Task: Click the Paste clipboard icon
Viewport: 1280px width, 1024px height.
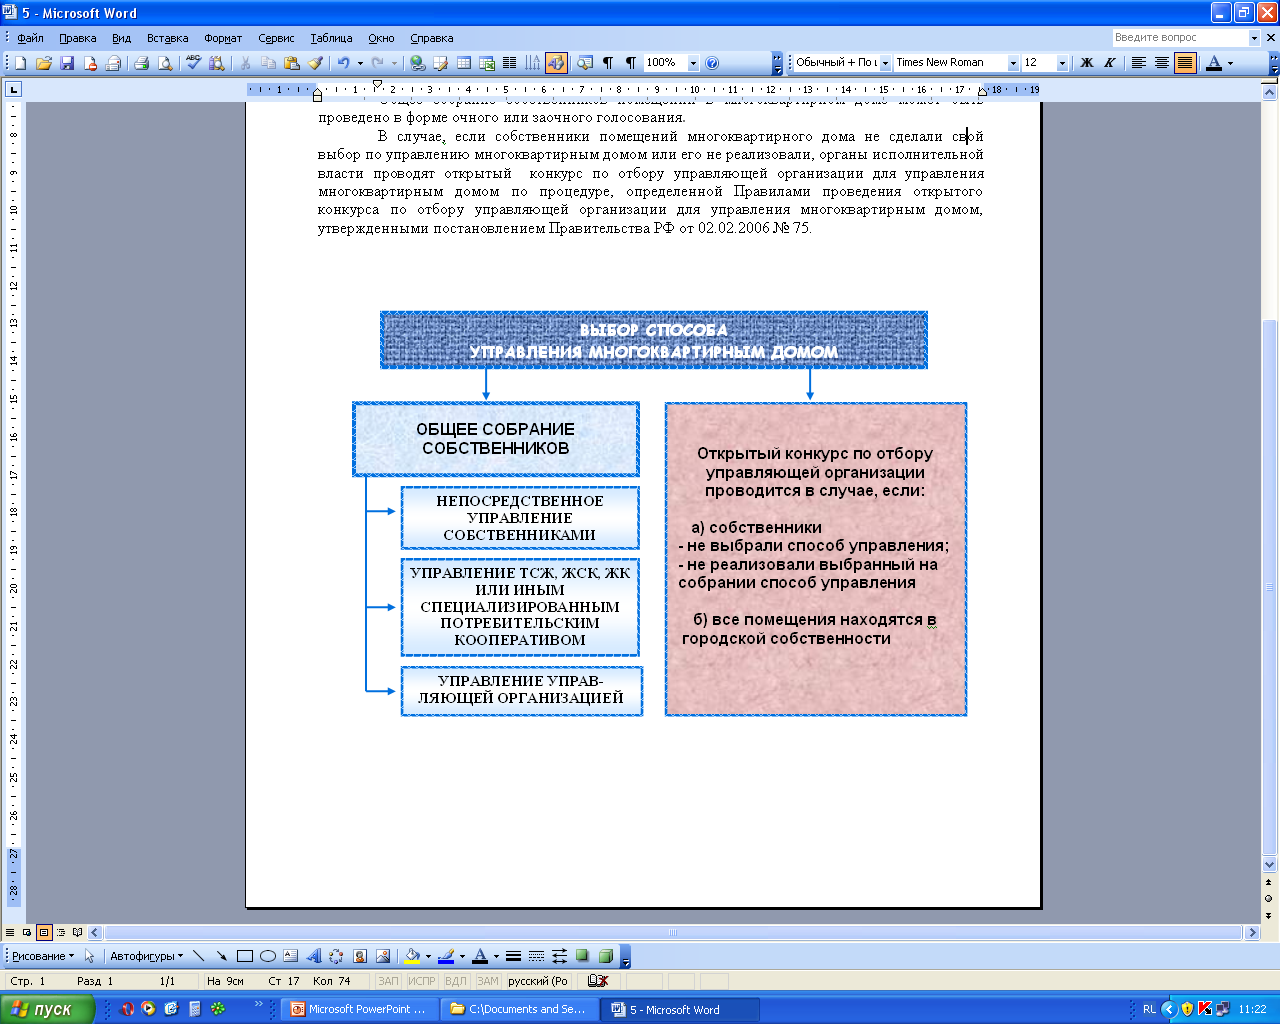Action: [292, 62]
